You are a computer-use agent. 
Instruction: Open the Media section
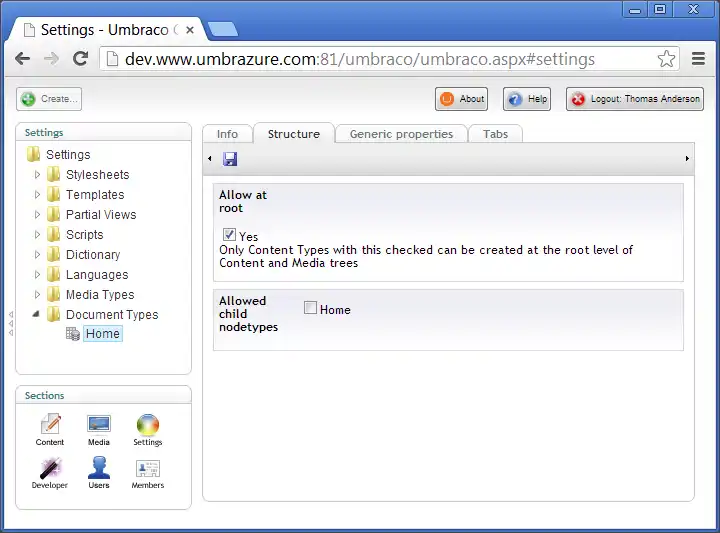tap(99, 430)
